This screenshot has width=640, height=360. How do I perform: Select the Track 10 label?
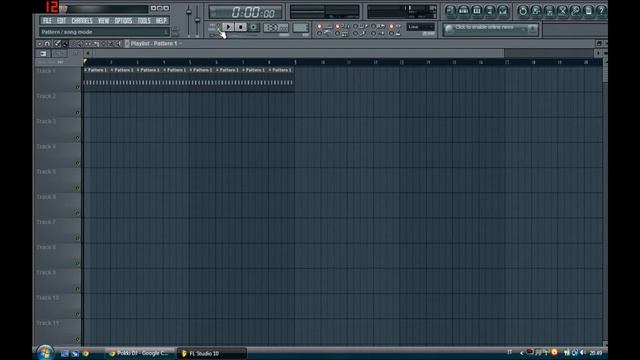pos(48,298)
